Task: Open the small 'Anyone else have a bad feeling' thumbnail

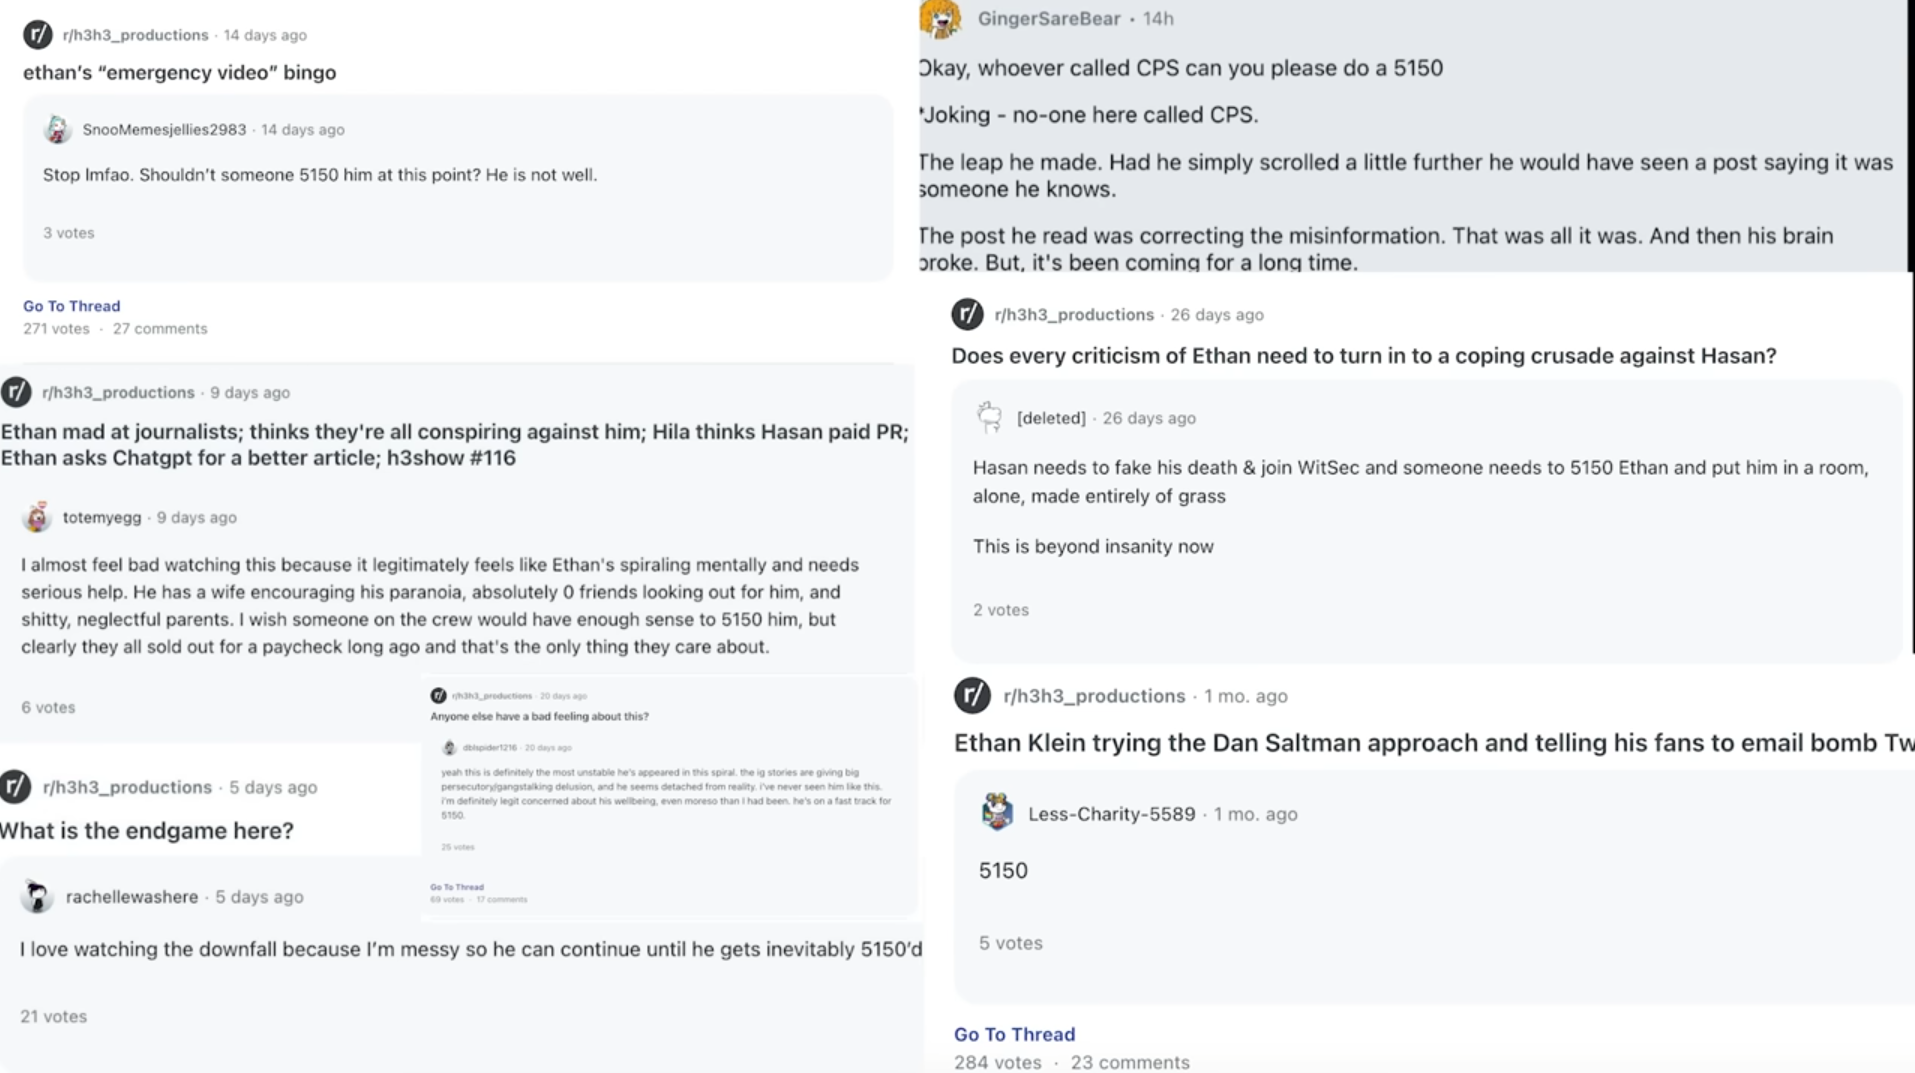Action: tap(668, 797)
